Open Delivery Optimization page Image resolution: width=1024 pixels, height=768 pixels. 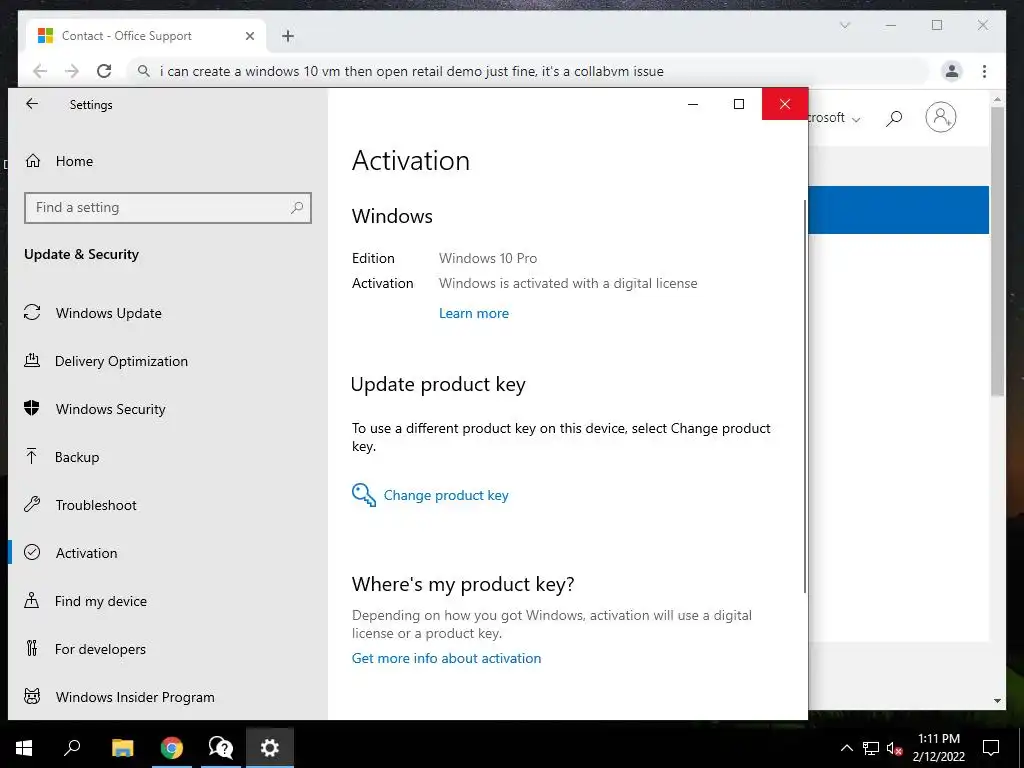[168, 361]
